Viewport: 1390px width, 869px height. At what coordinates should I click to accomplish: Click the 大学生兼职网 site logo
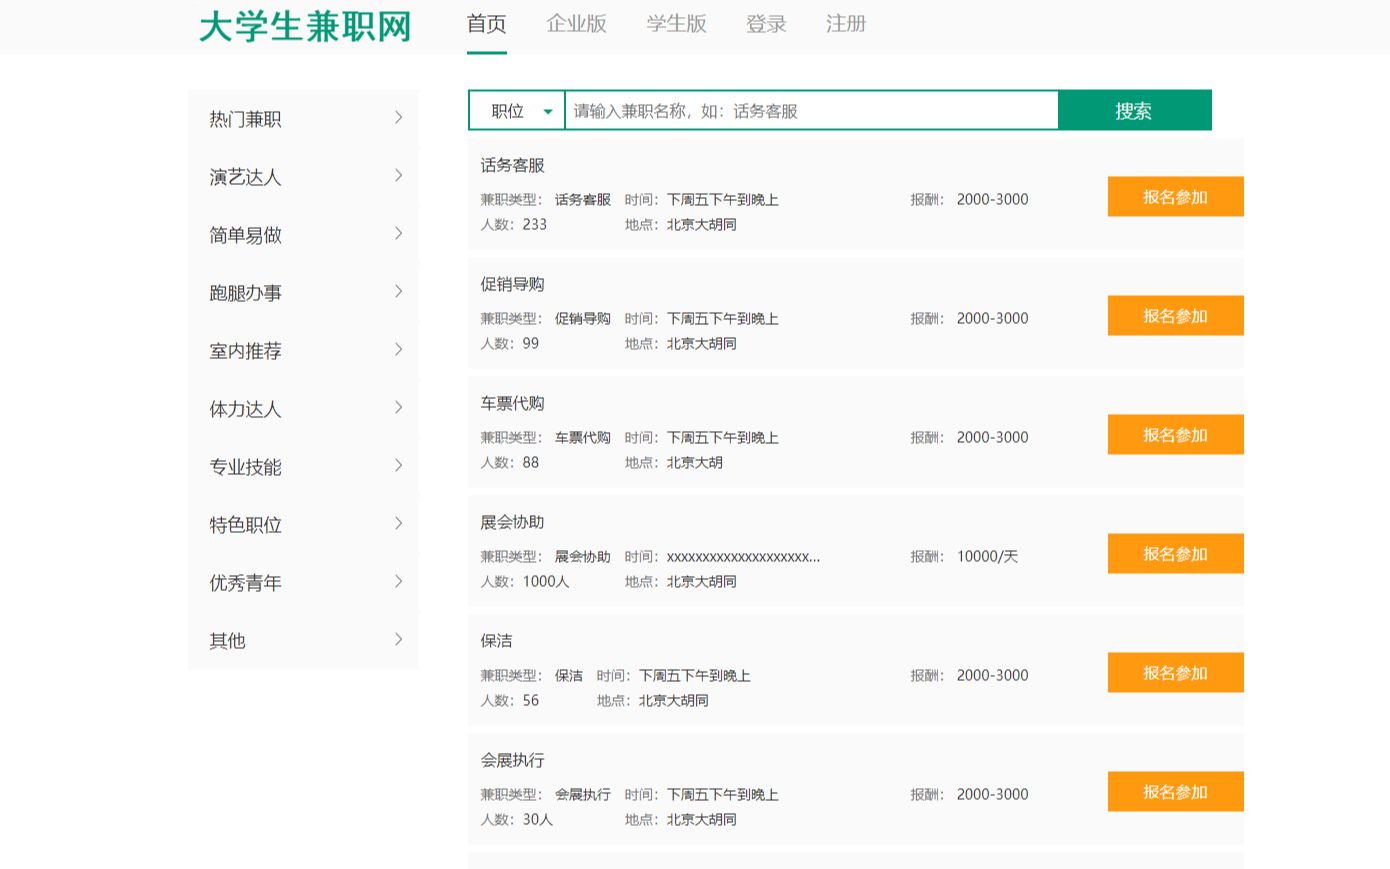point(305,26)
